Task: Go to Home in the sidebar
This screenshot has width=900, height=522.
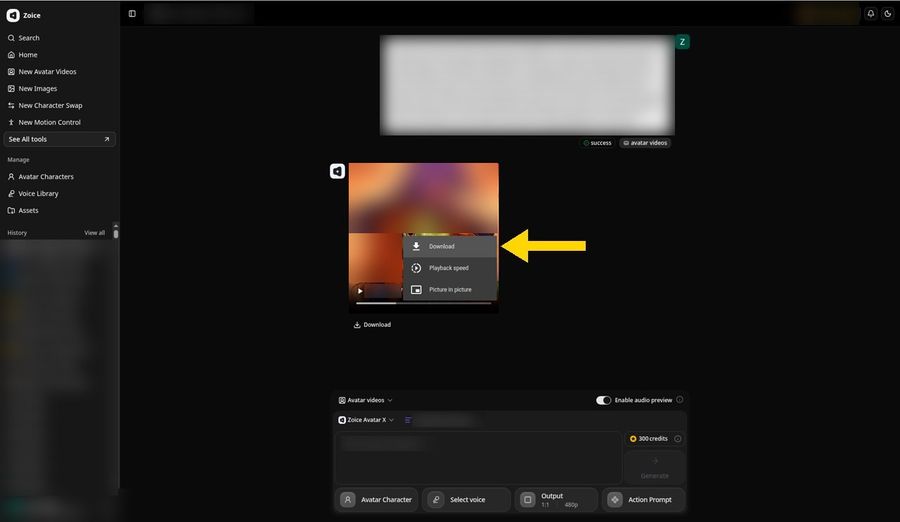Action: [22, 55]
